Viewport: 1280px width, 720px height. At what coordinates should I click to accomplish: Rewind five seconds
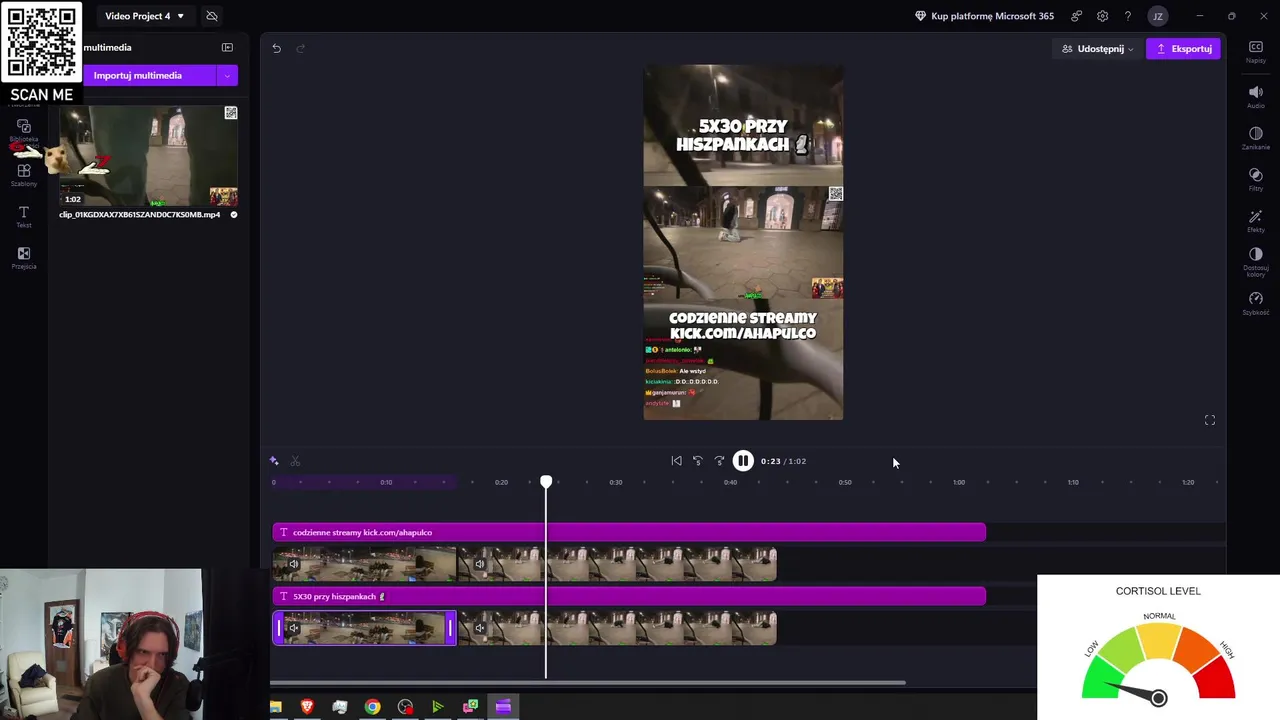tap(698, 461)
